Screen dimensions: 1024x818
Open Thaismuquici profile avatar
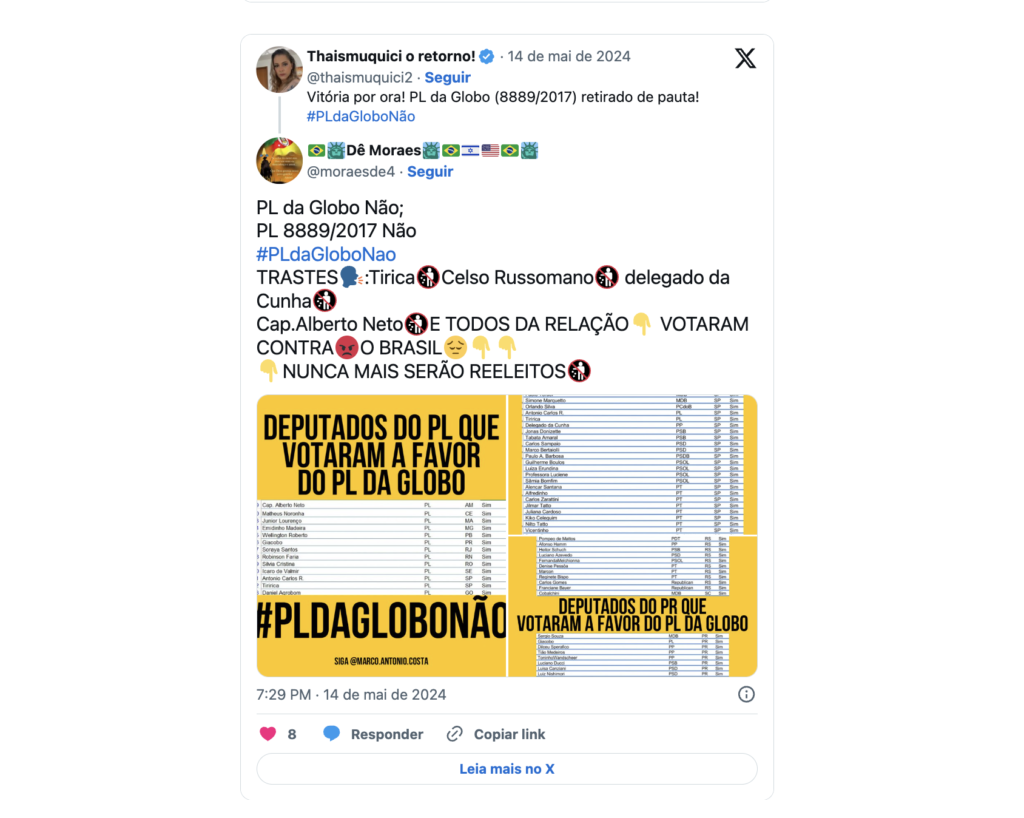(280, 69)
